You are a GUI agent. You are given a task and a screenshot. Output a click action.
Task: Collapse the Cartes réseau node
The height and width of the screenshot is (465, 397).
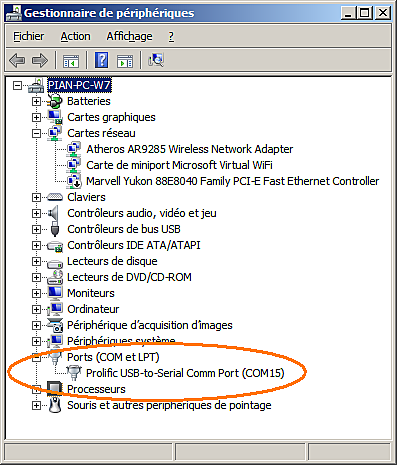pos(36,133)
